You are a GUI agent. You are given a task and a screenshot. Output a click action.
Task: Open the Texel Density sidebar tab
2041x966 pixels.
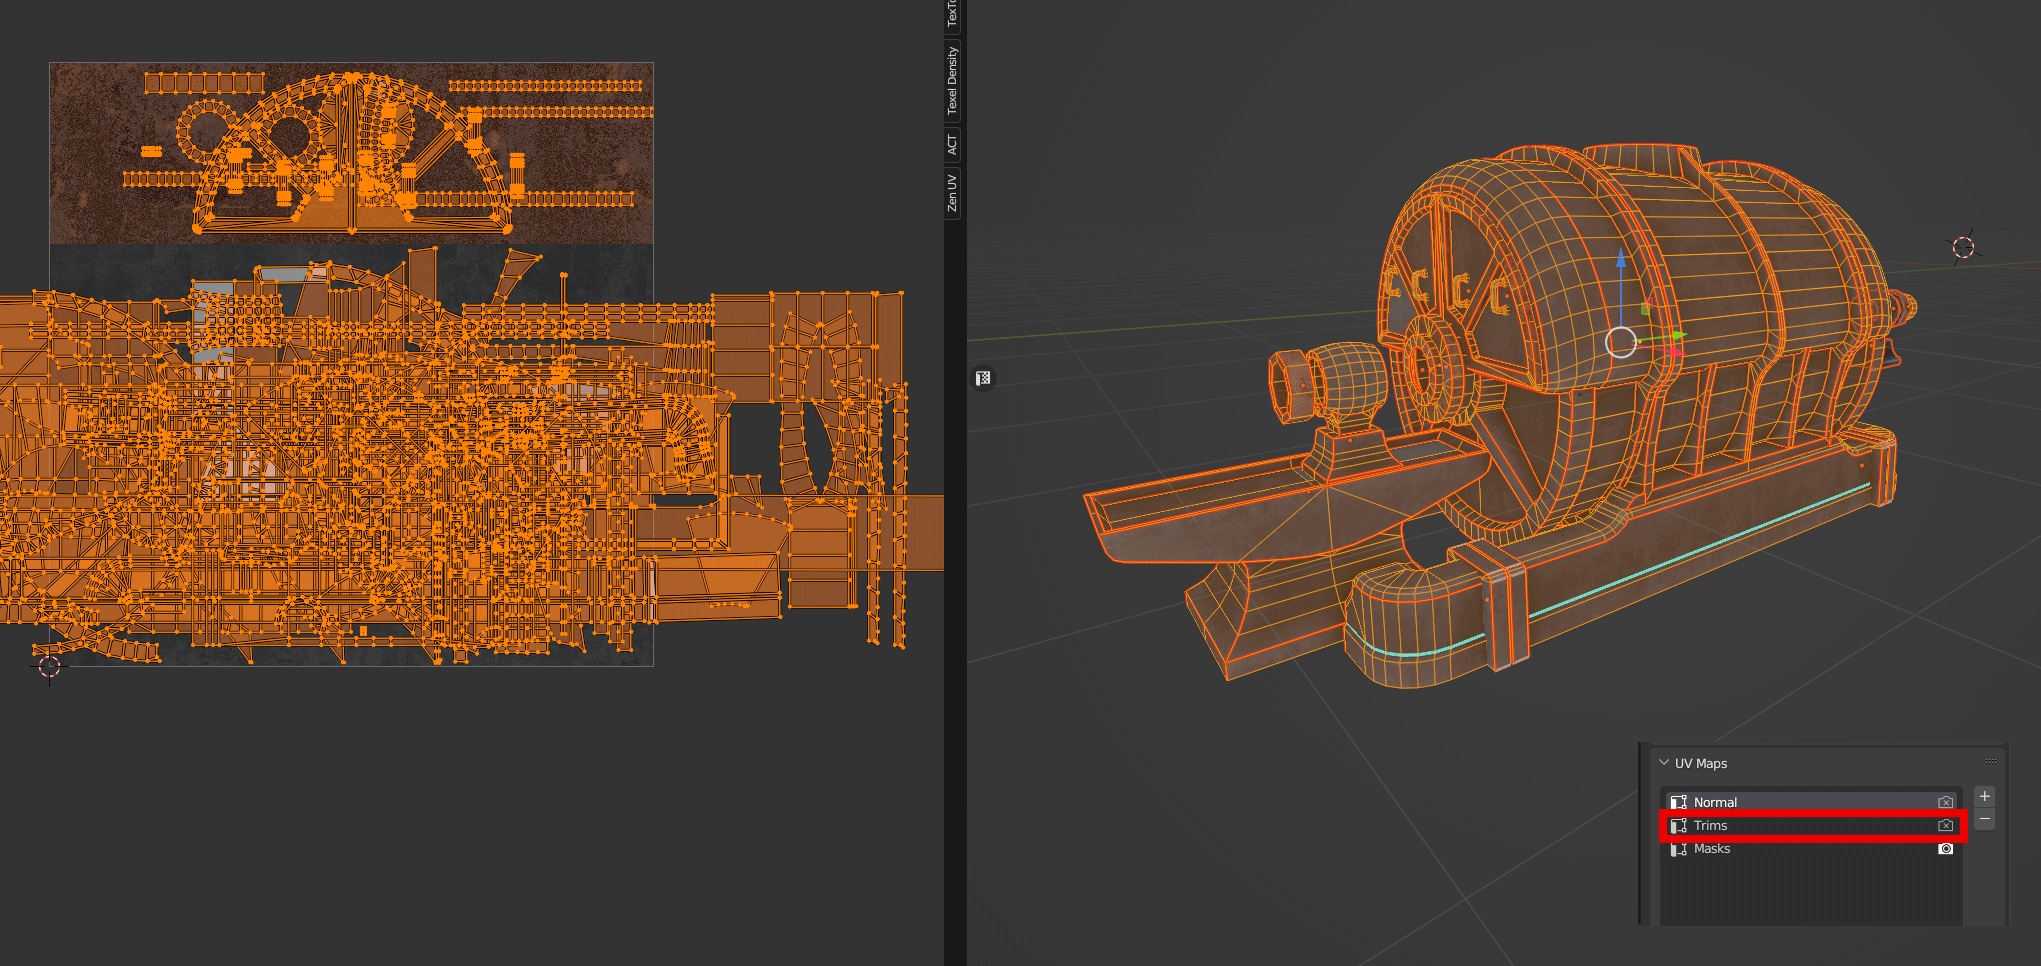pyautogui.click(x=952, y=80)
